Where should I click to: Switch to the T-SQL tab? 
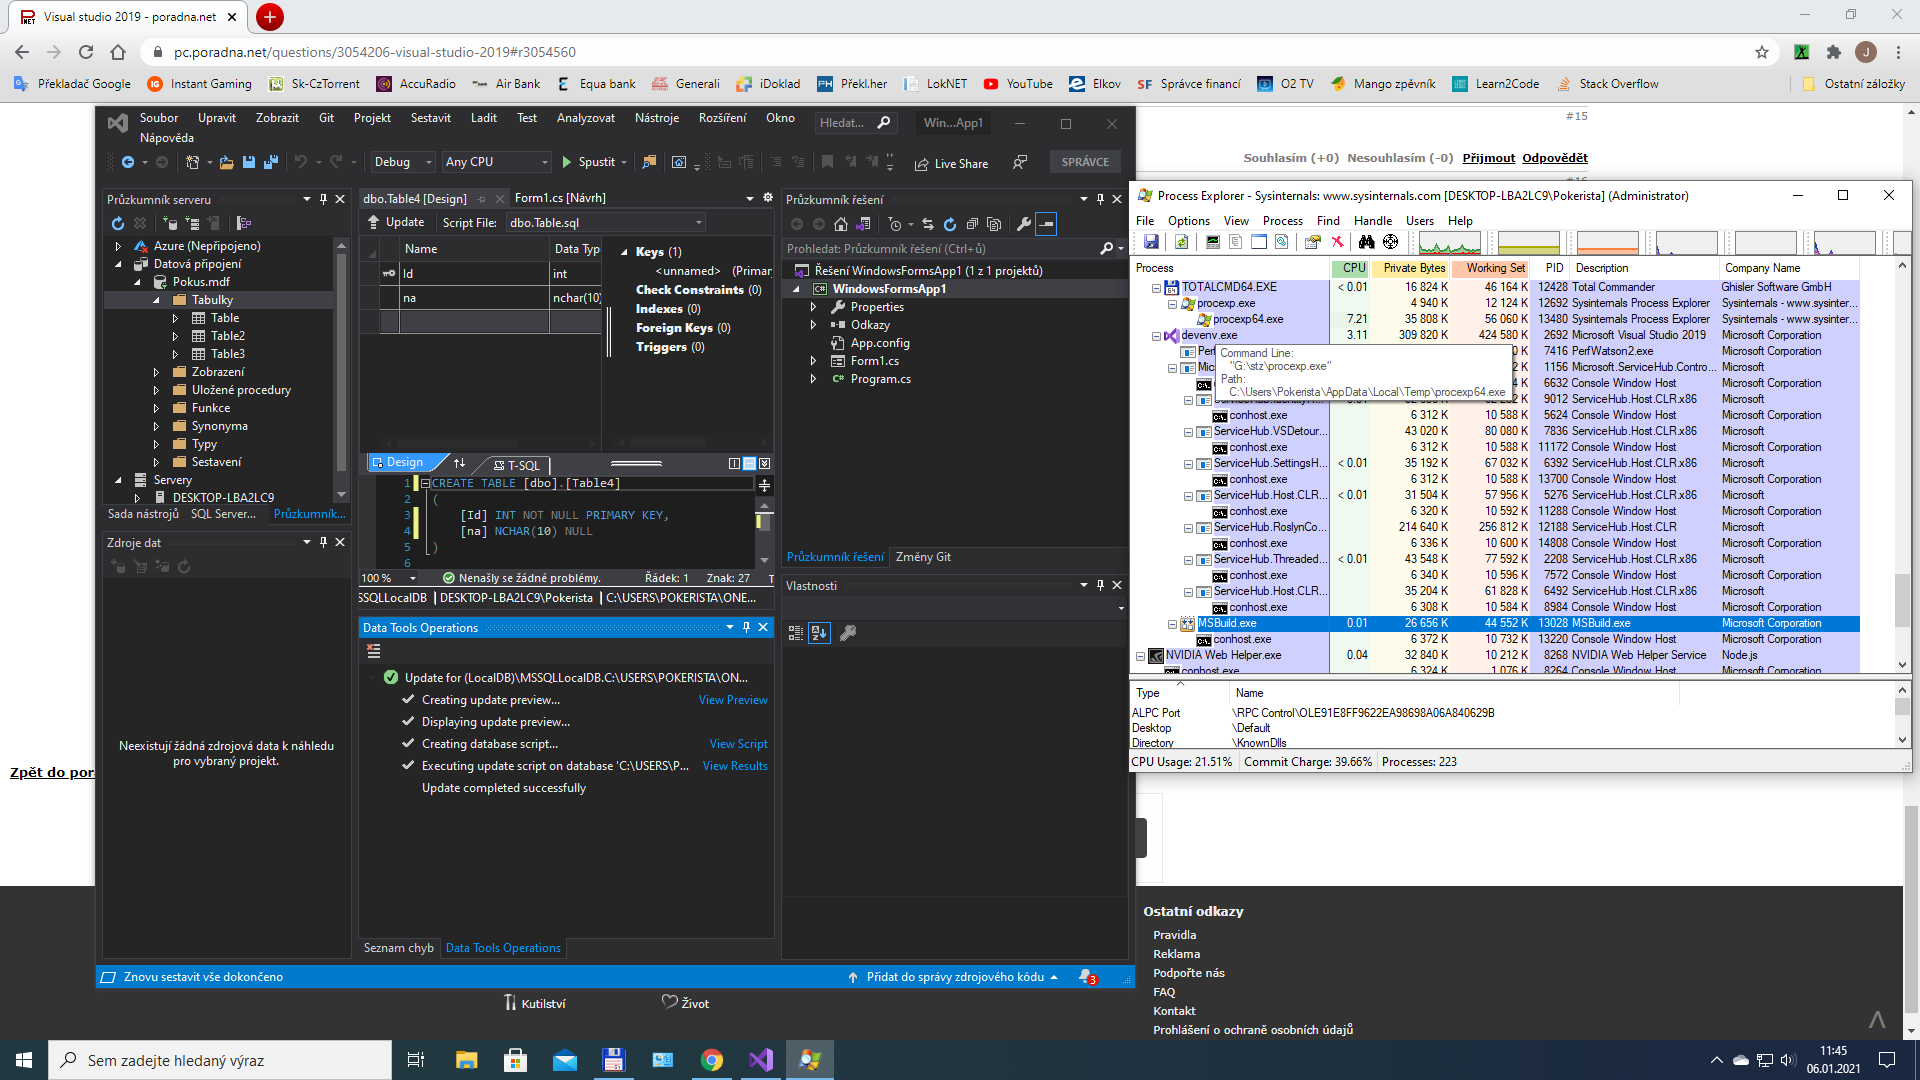click(x=516, y=464)
